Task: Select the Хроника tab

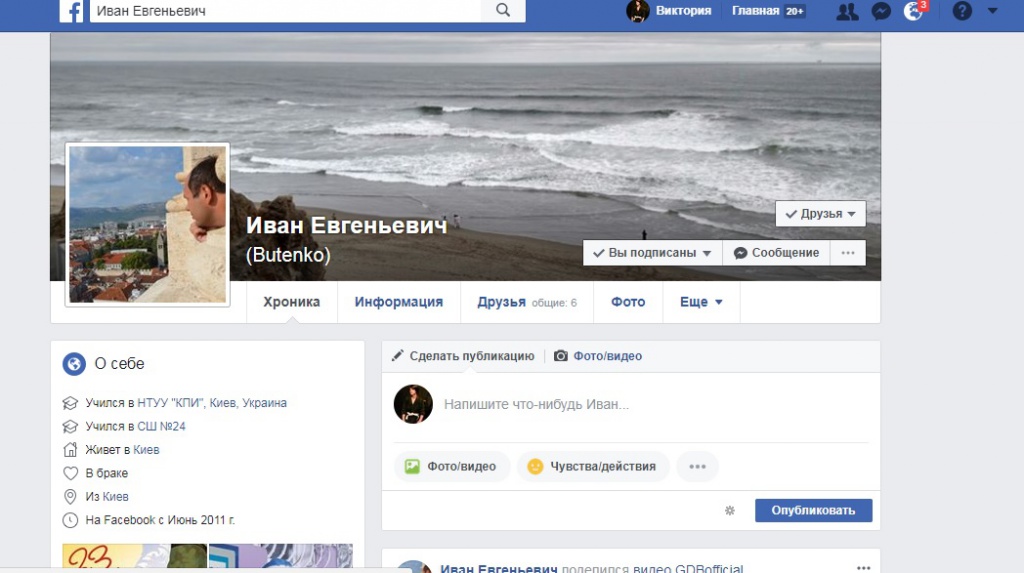Action: 291,302
